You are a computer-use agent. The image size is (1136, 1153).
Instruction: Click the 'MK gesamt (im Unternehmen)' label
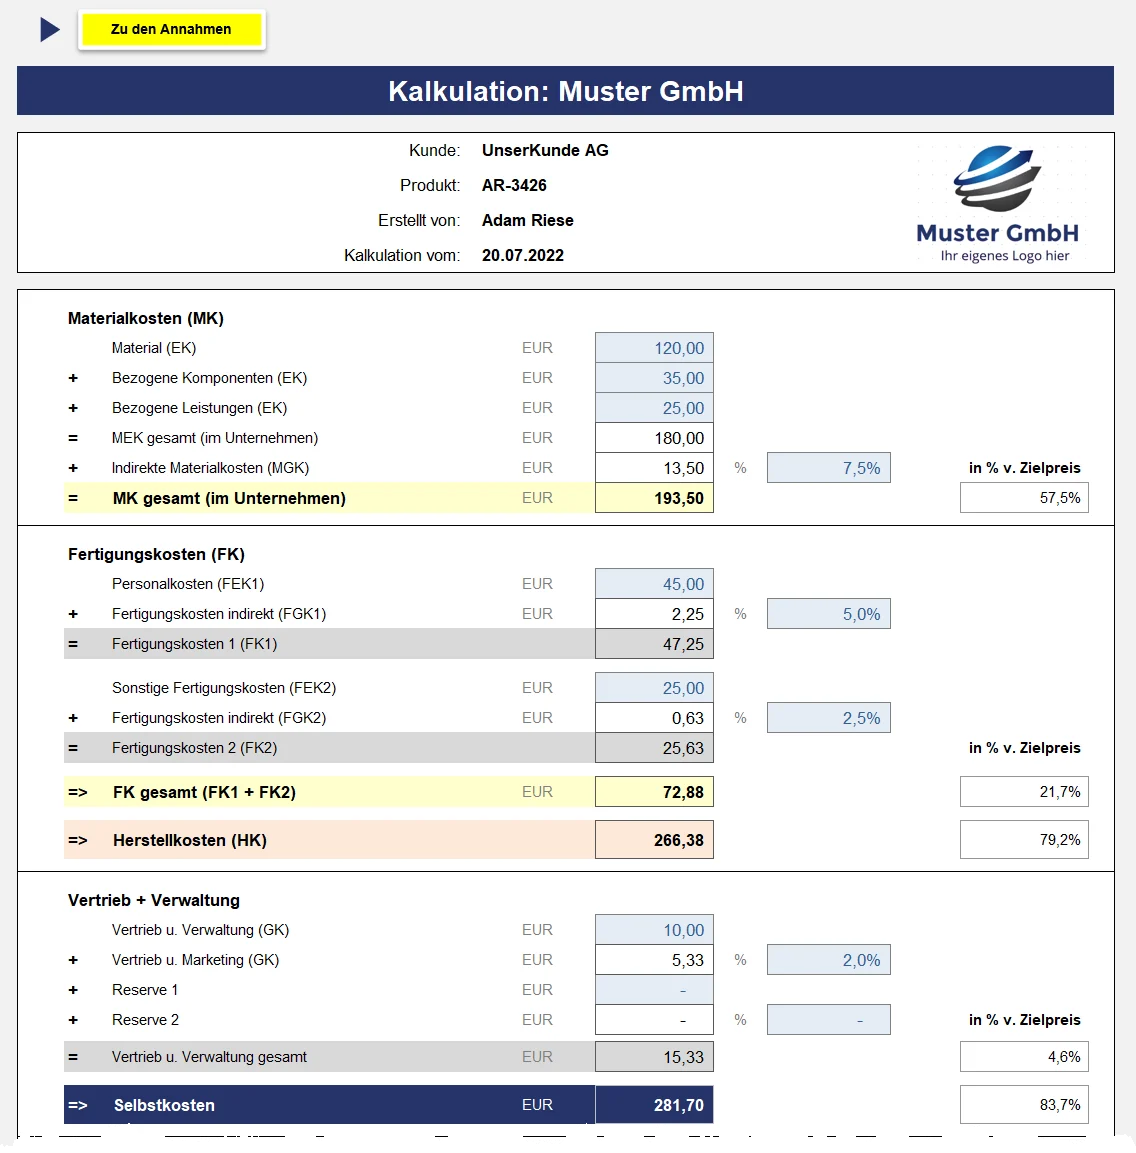(x=229, y=498)
